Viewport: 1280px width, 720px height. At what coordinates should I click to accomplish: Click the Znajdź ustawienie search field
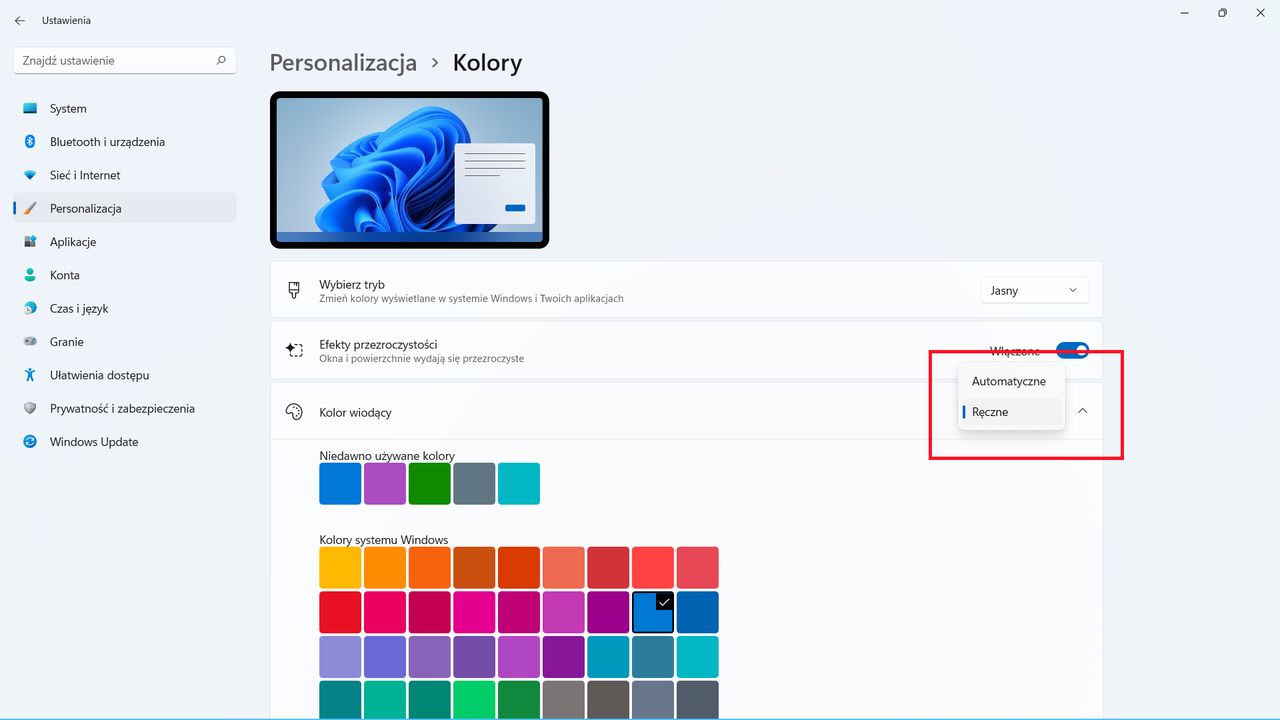[124, 60]
